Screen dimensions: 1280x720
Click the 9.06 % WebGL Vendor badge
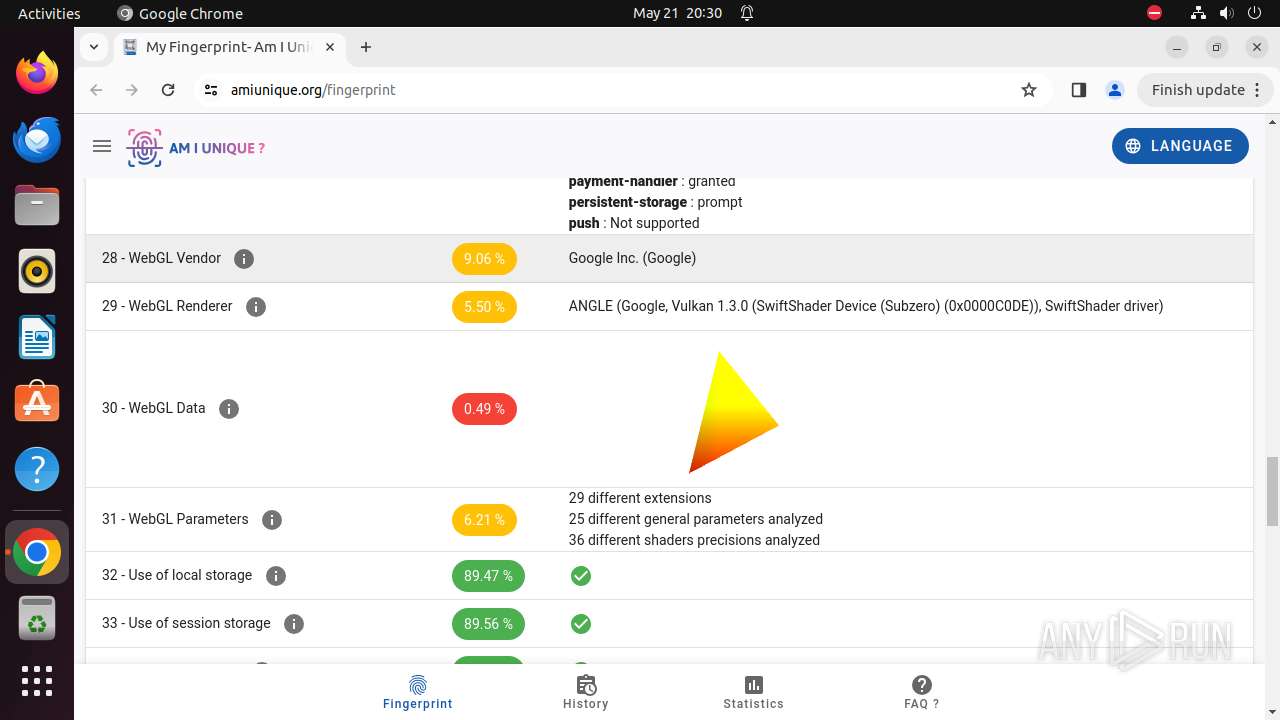(484, 259)
